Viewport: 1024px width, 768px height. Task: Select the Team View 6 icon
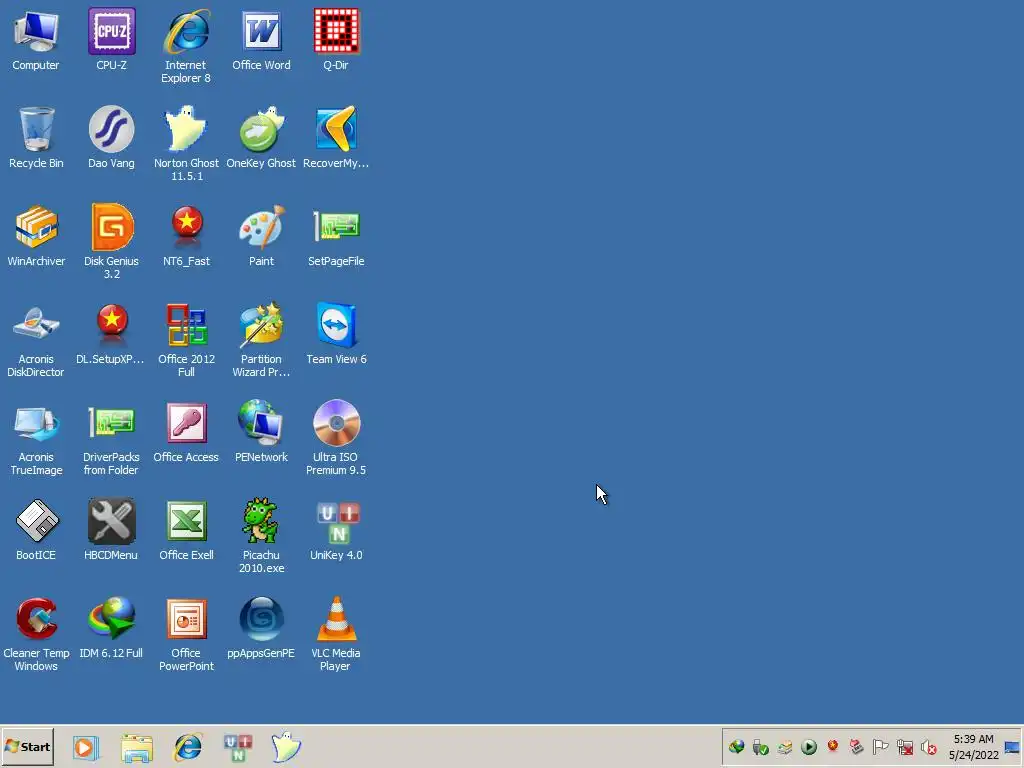click(x=336, y=333)
